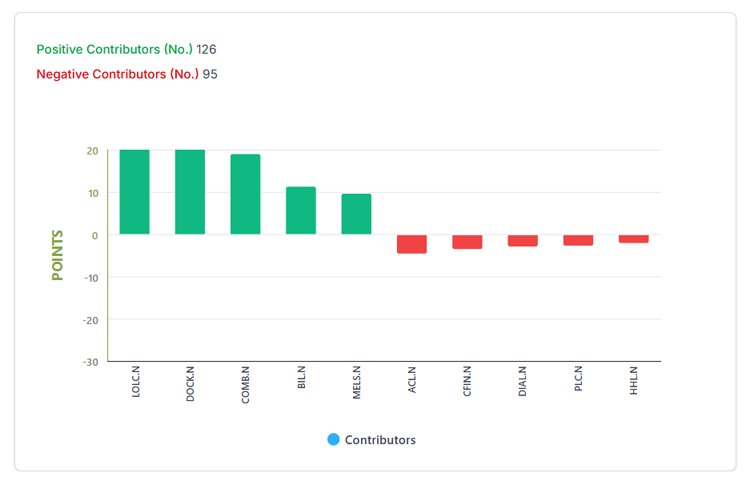Click the y-axis value -30
The width and height of the screenshot is (750, 493).
[90, 362]
